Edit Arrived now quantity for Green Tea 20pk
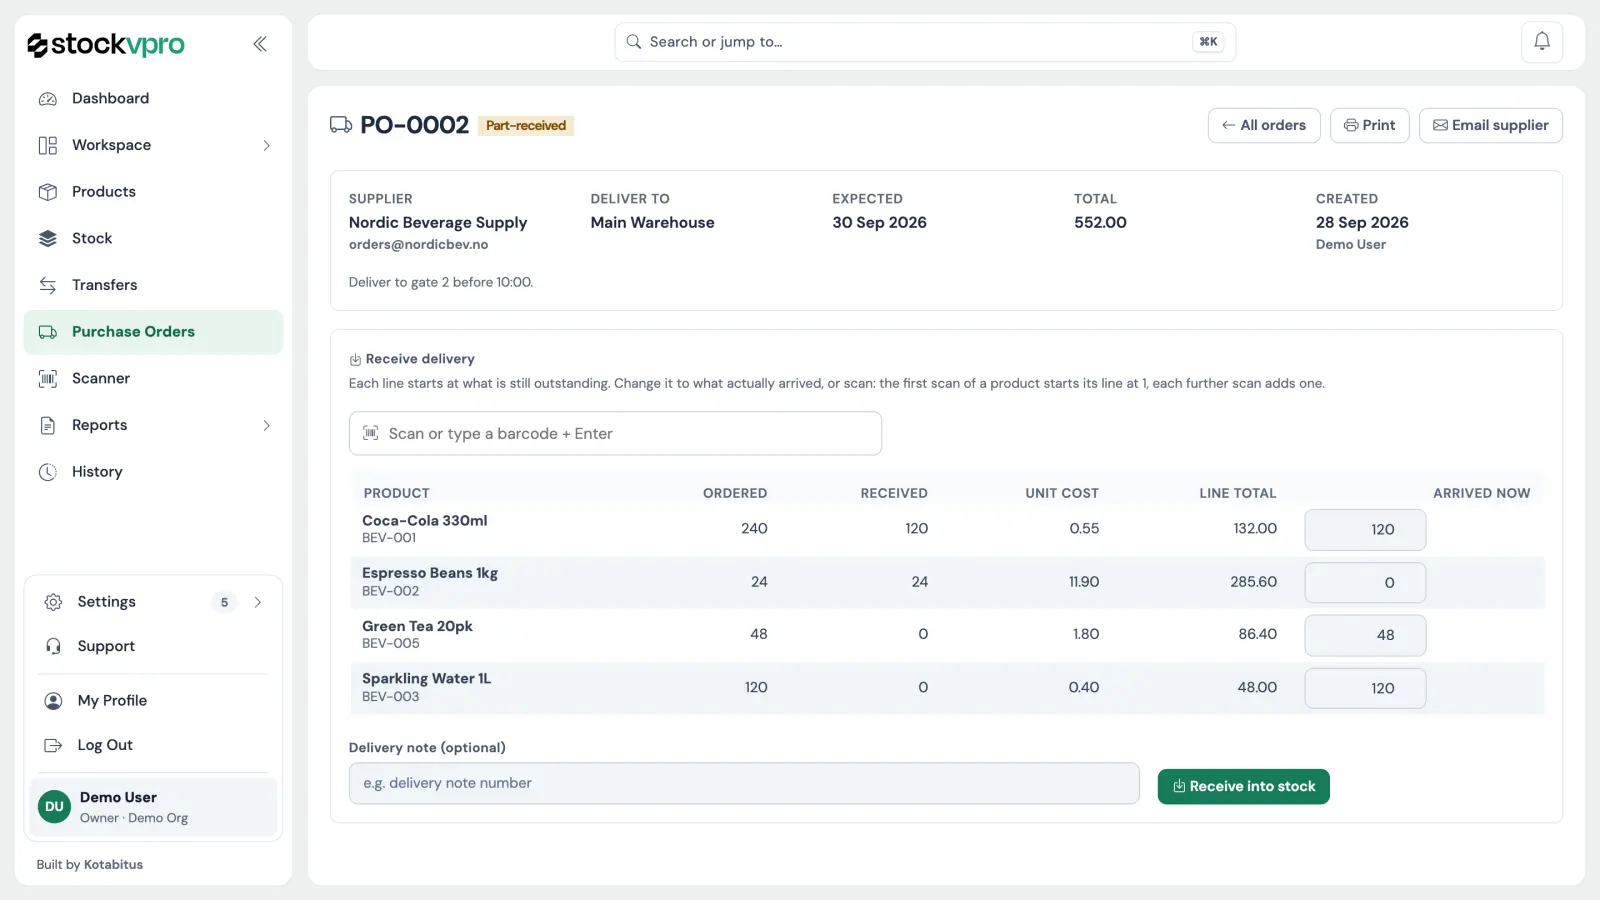Image resolution: width=1600 pixels, height=900 pixels. pos(1365,635)
